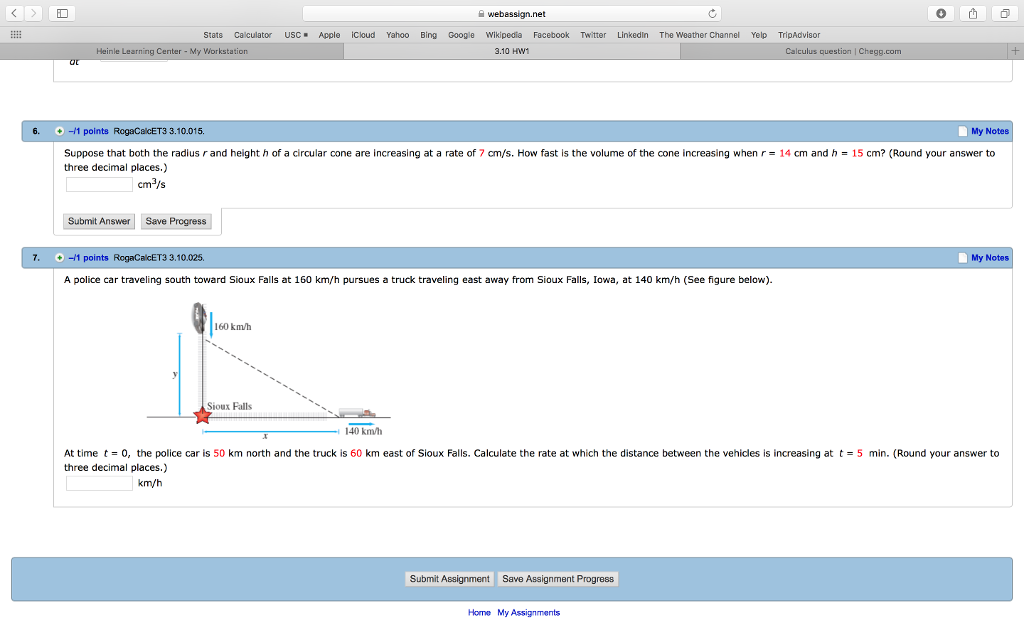Click the tab overview icon
The height and width of the screenshot is (640, 1024).
point(1006,13)
